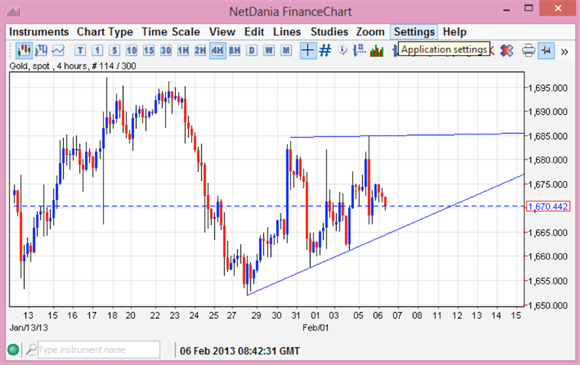Switch to 10 minute time scale
Image resolution: width=580 pixels, height=365 pixels.
[132, 50]
